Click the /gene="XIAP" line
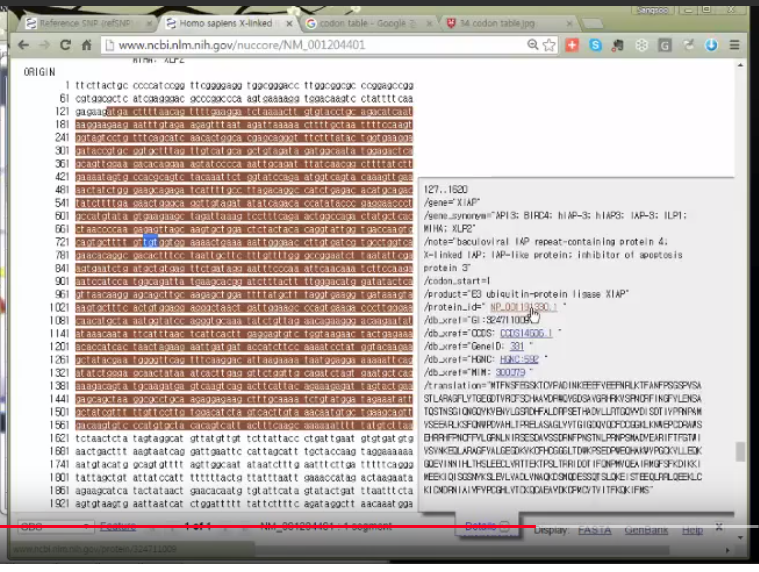Viewport: 759px width, 572px height. 452,202
